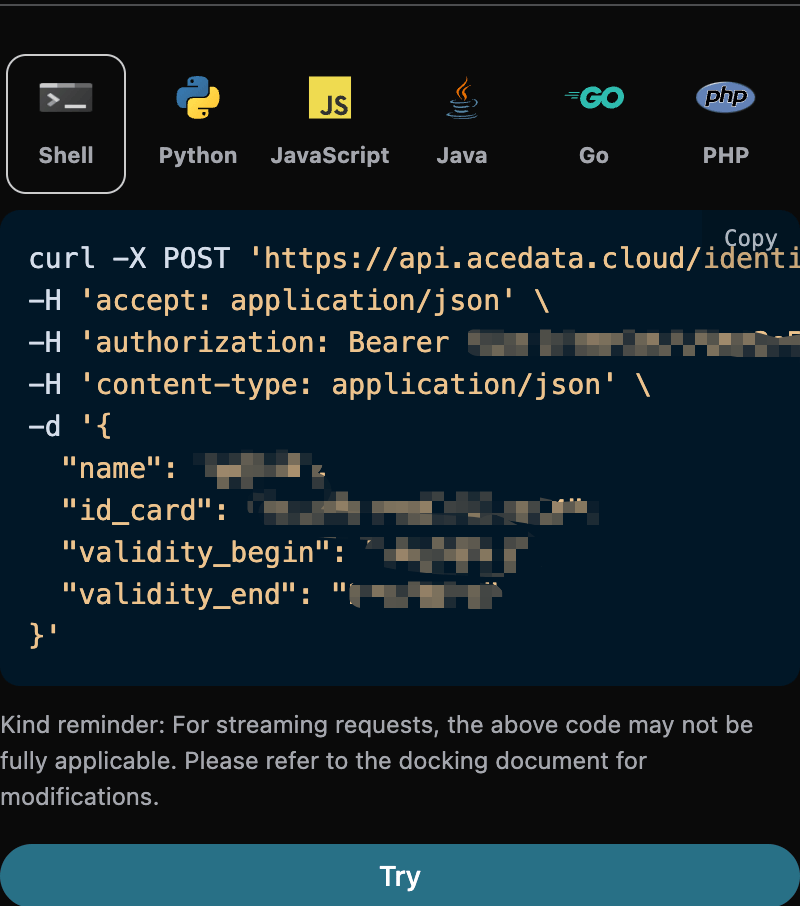Copy the curl code snippet
The image size is (800, 906).
tap(750, 238)
